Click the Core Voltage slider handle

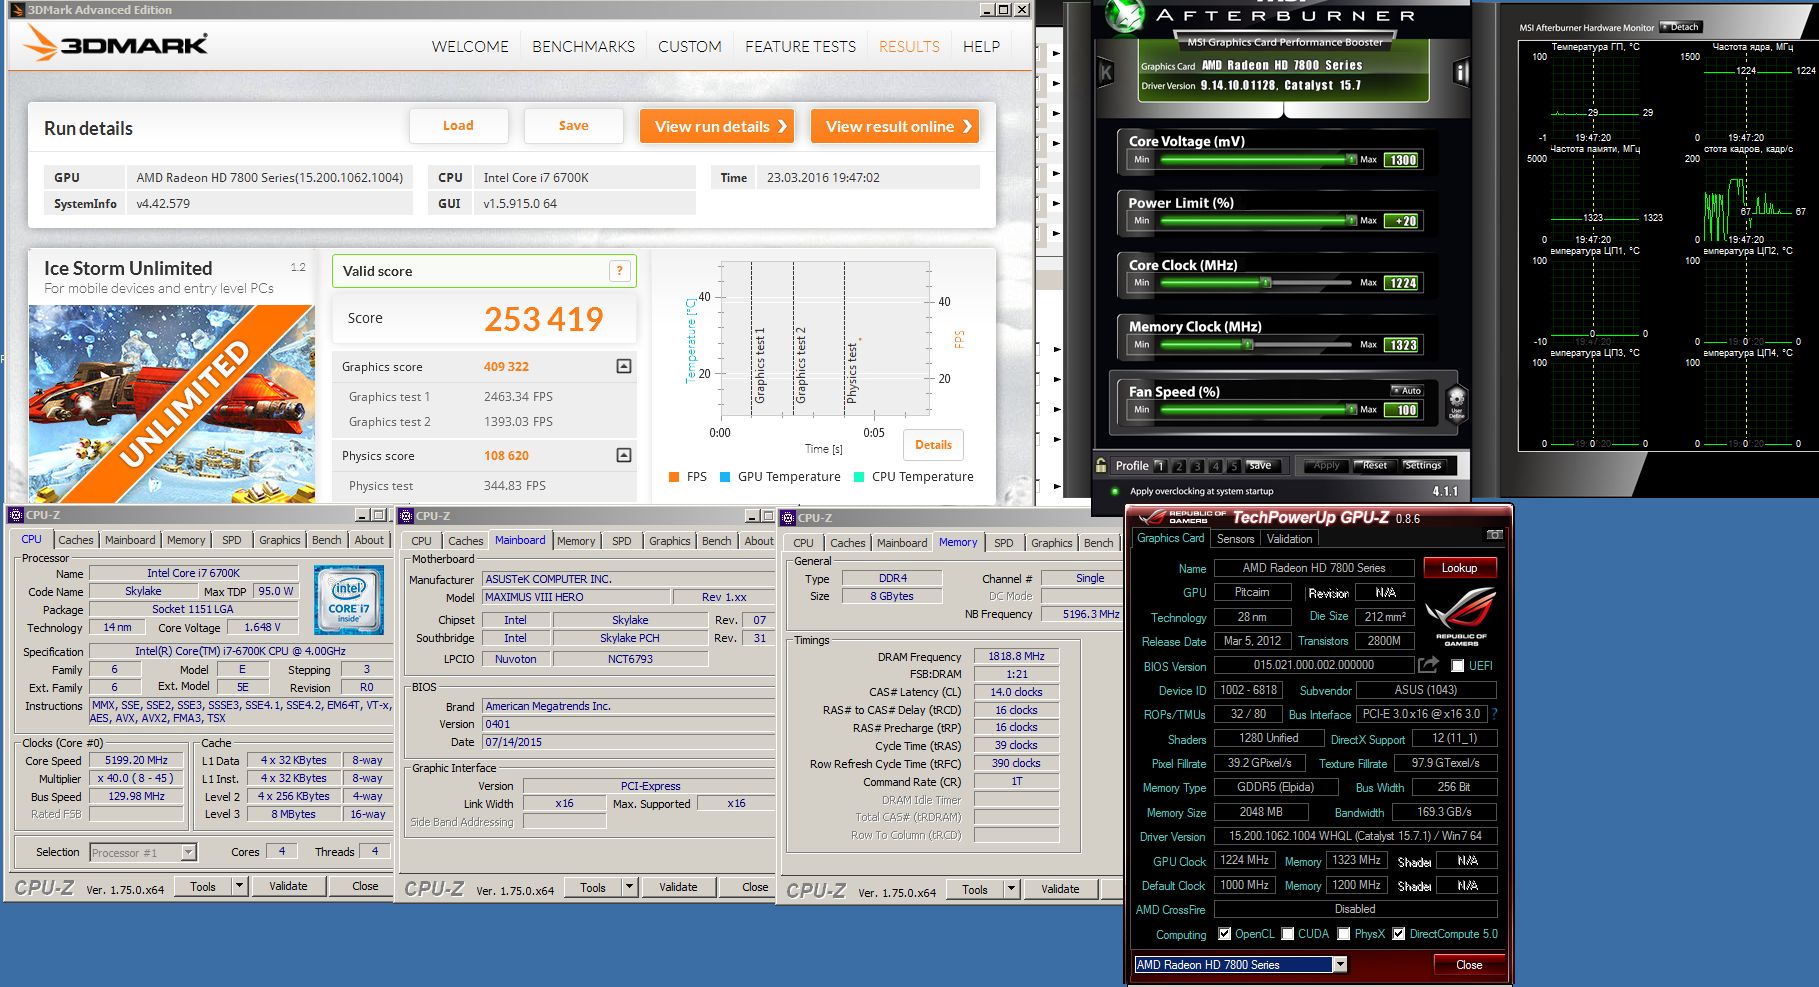tap(1351, 159)
